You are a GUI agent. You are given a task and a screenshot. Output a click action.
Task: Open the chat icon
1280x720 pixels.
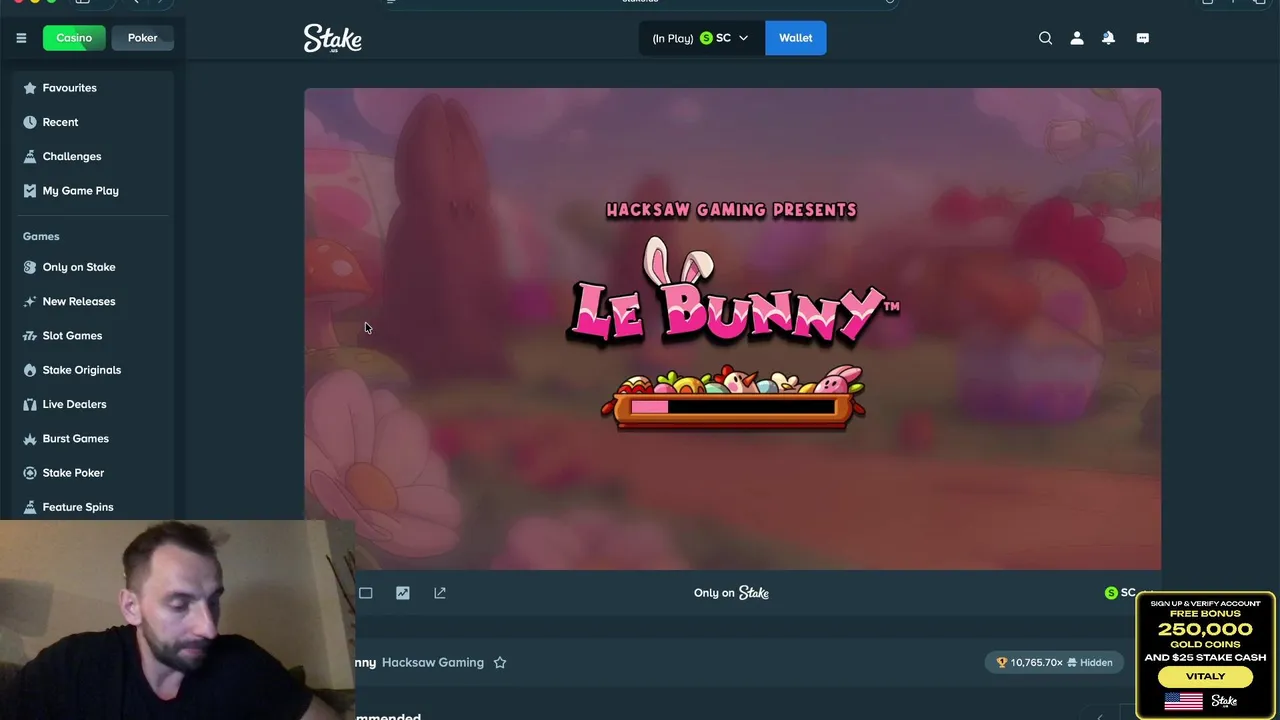(x=1143, y=38)
